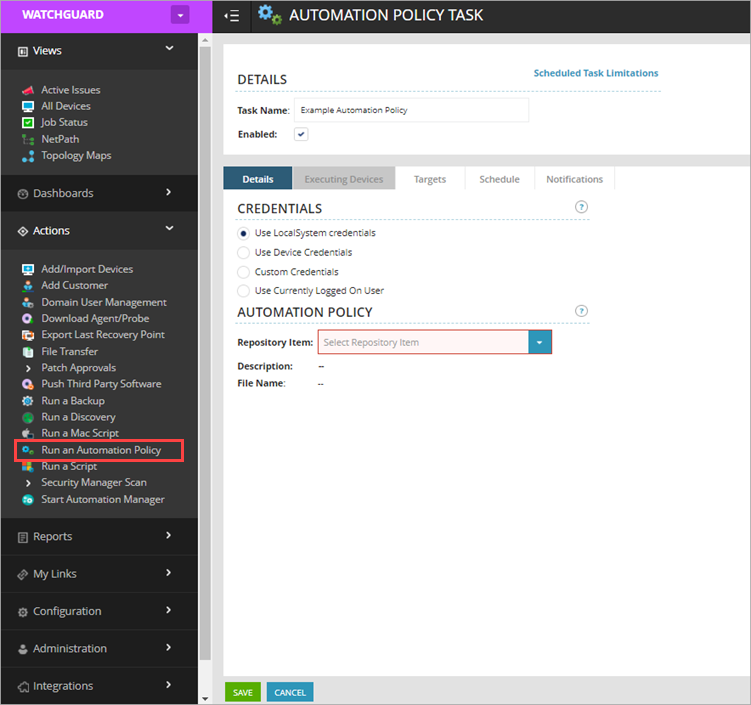The height and width of the screenshot is (705, 751).
Task: Click the CANCEL button
Action: [290, 692]
